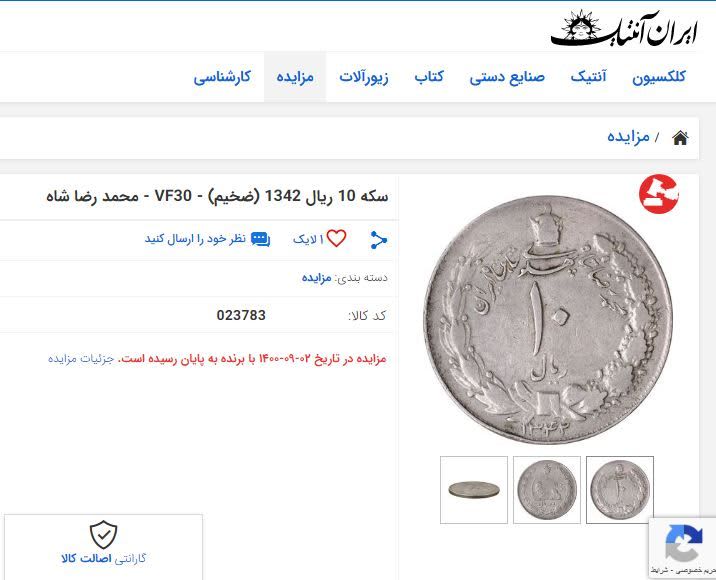The image size is (716, 580).
Task: Like the coin with the heart icon
Action: coord(337,238)
